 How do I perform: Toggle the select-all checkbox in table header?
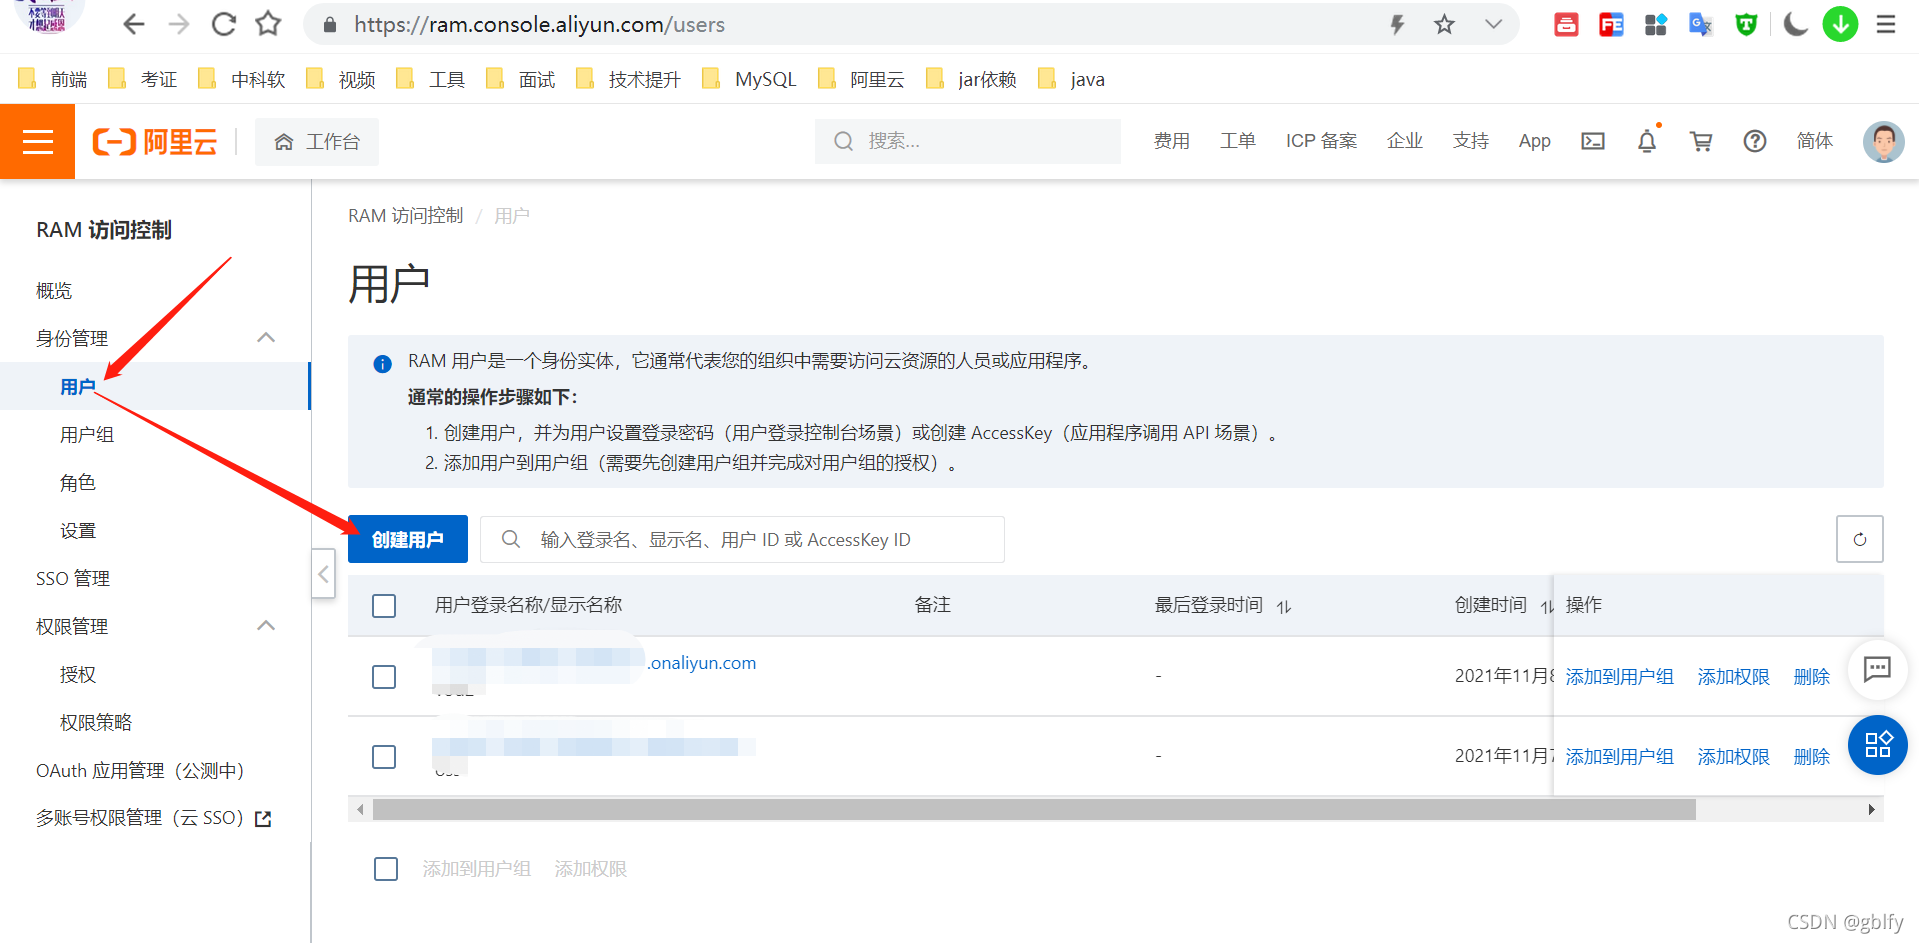(x=383, y=605)
